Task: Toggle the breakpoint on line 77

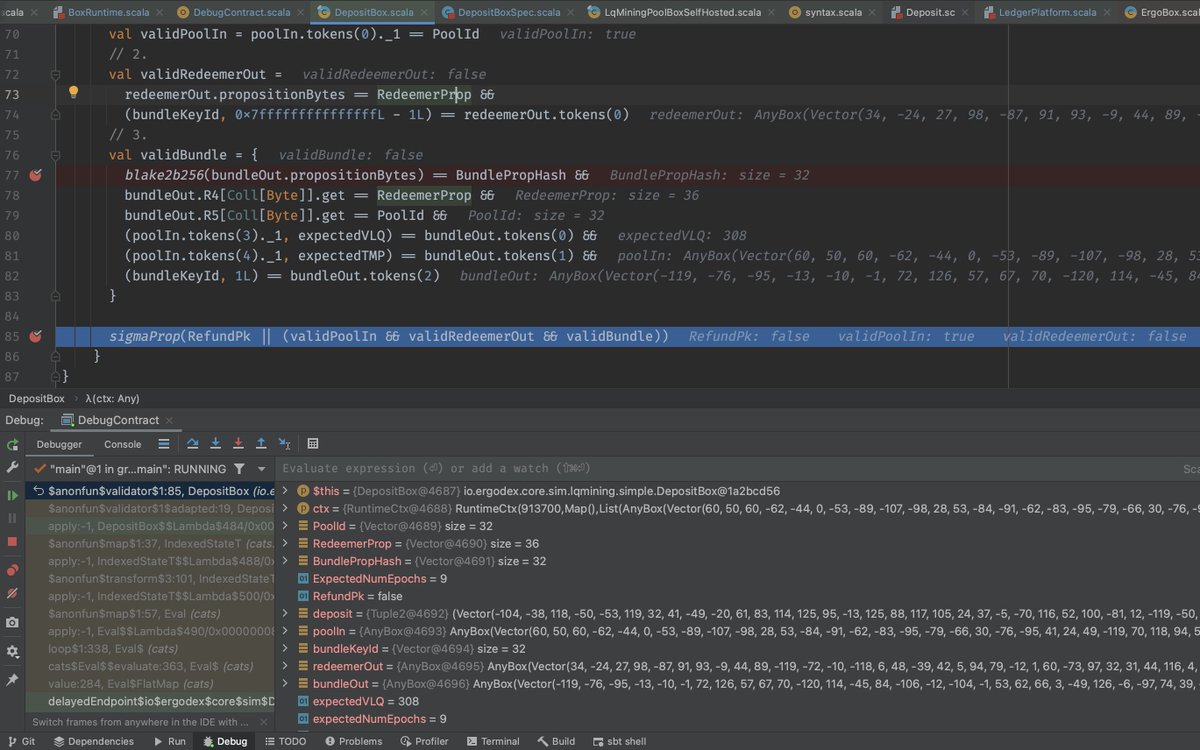Action: [36, 174]
